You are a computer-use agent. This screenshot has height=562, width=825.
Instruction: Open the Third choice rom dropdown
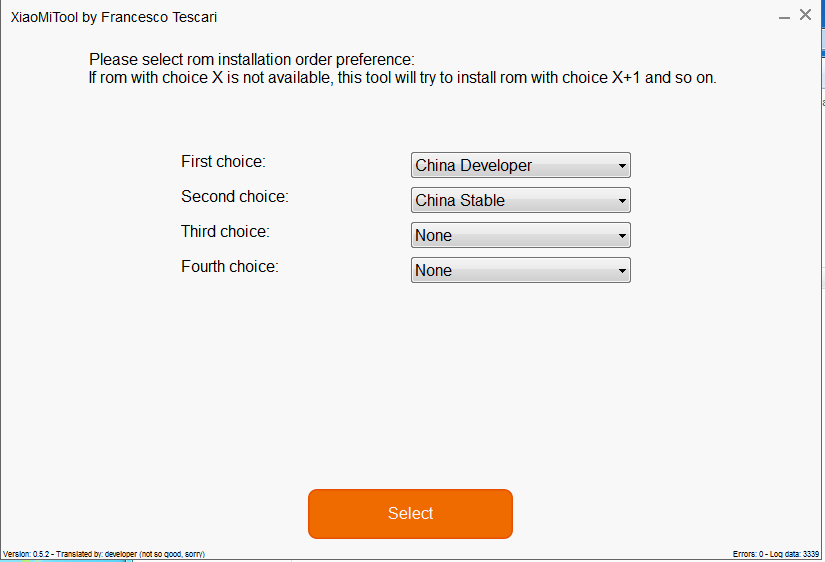click(x=520, y=235)
